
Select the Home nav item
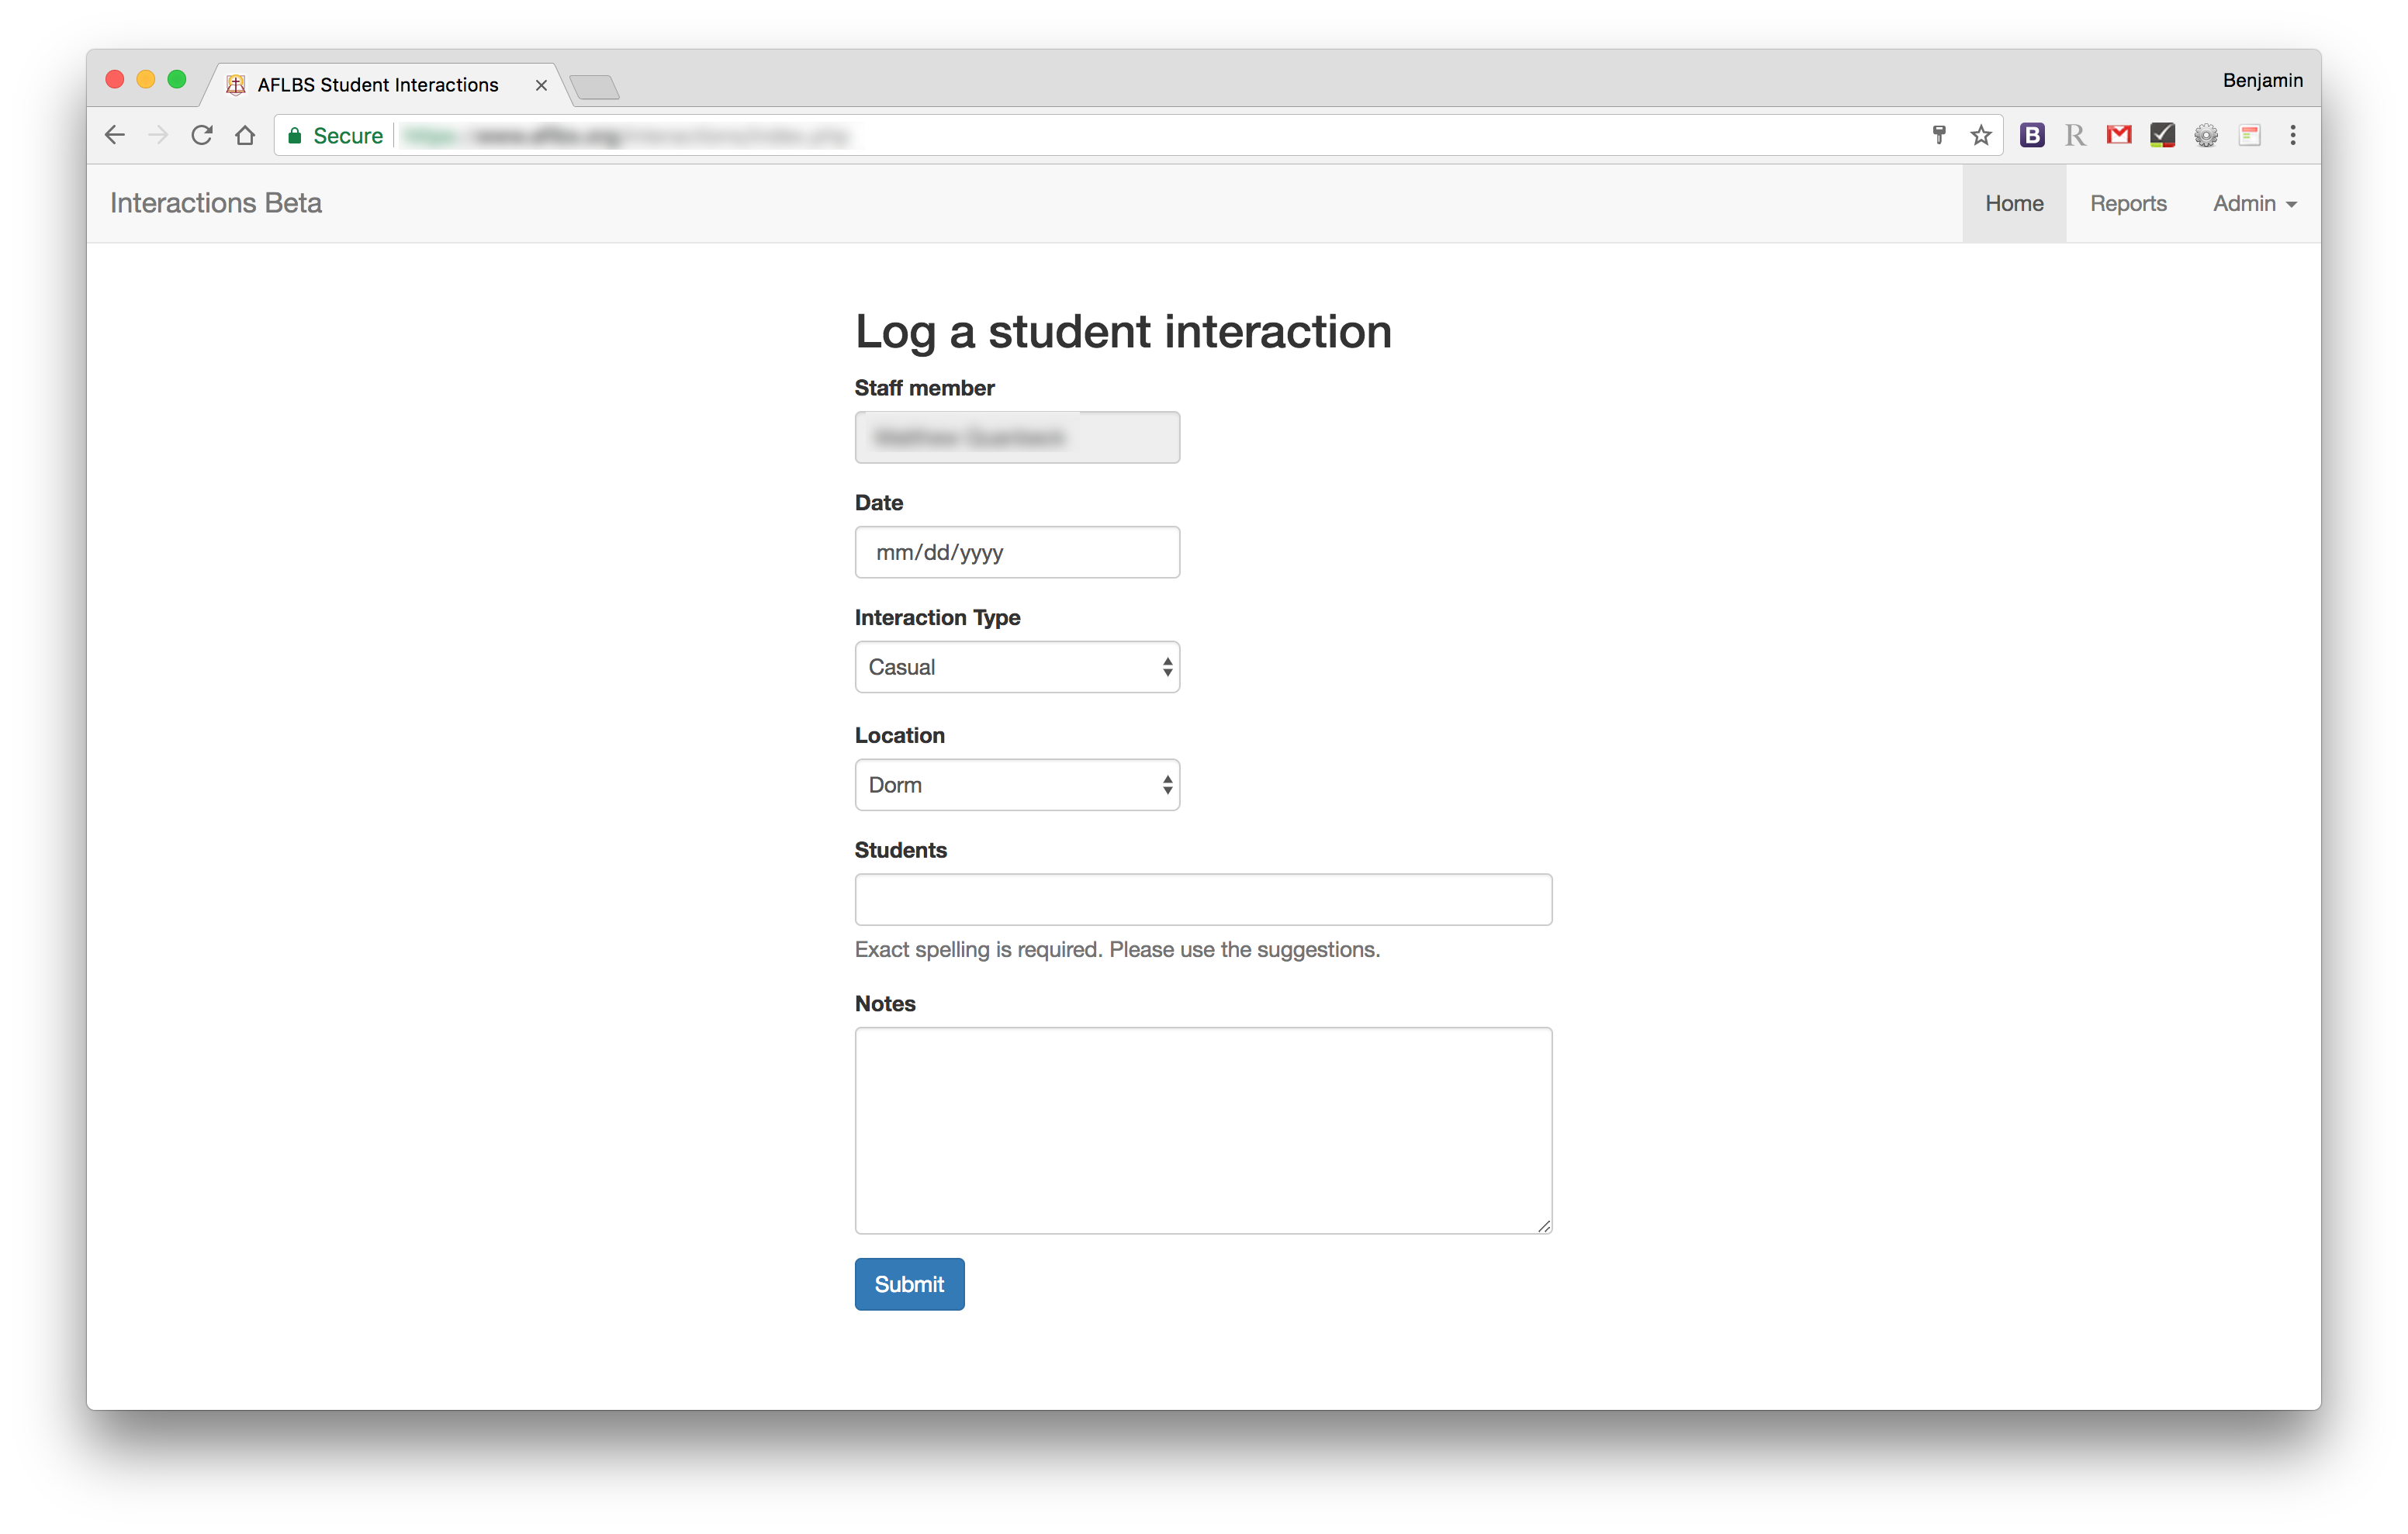[2013, 204]
